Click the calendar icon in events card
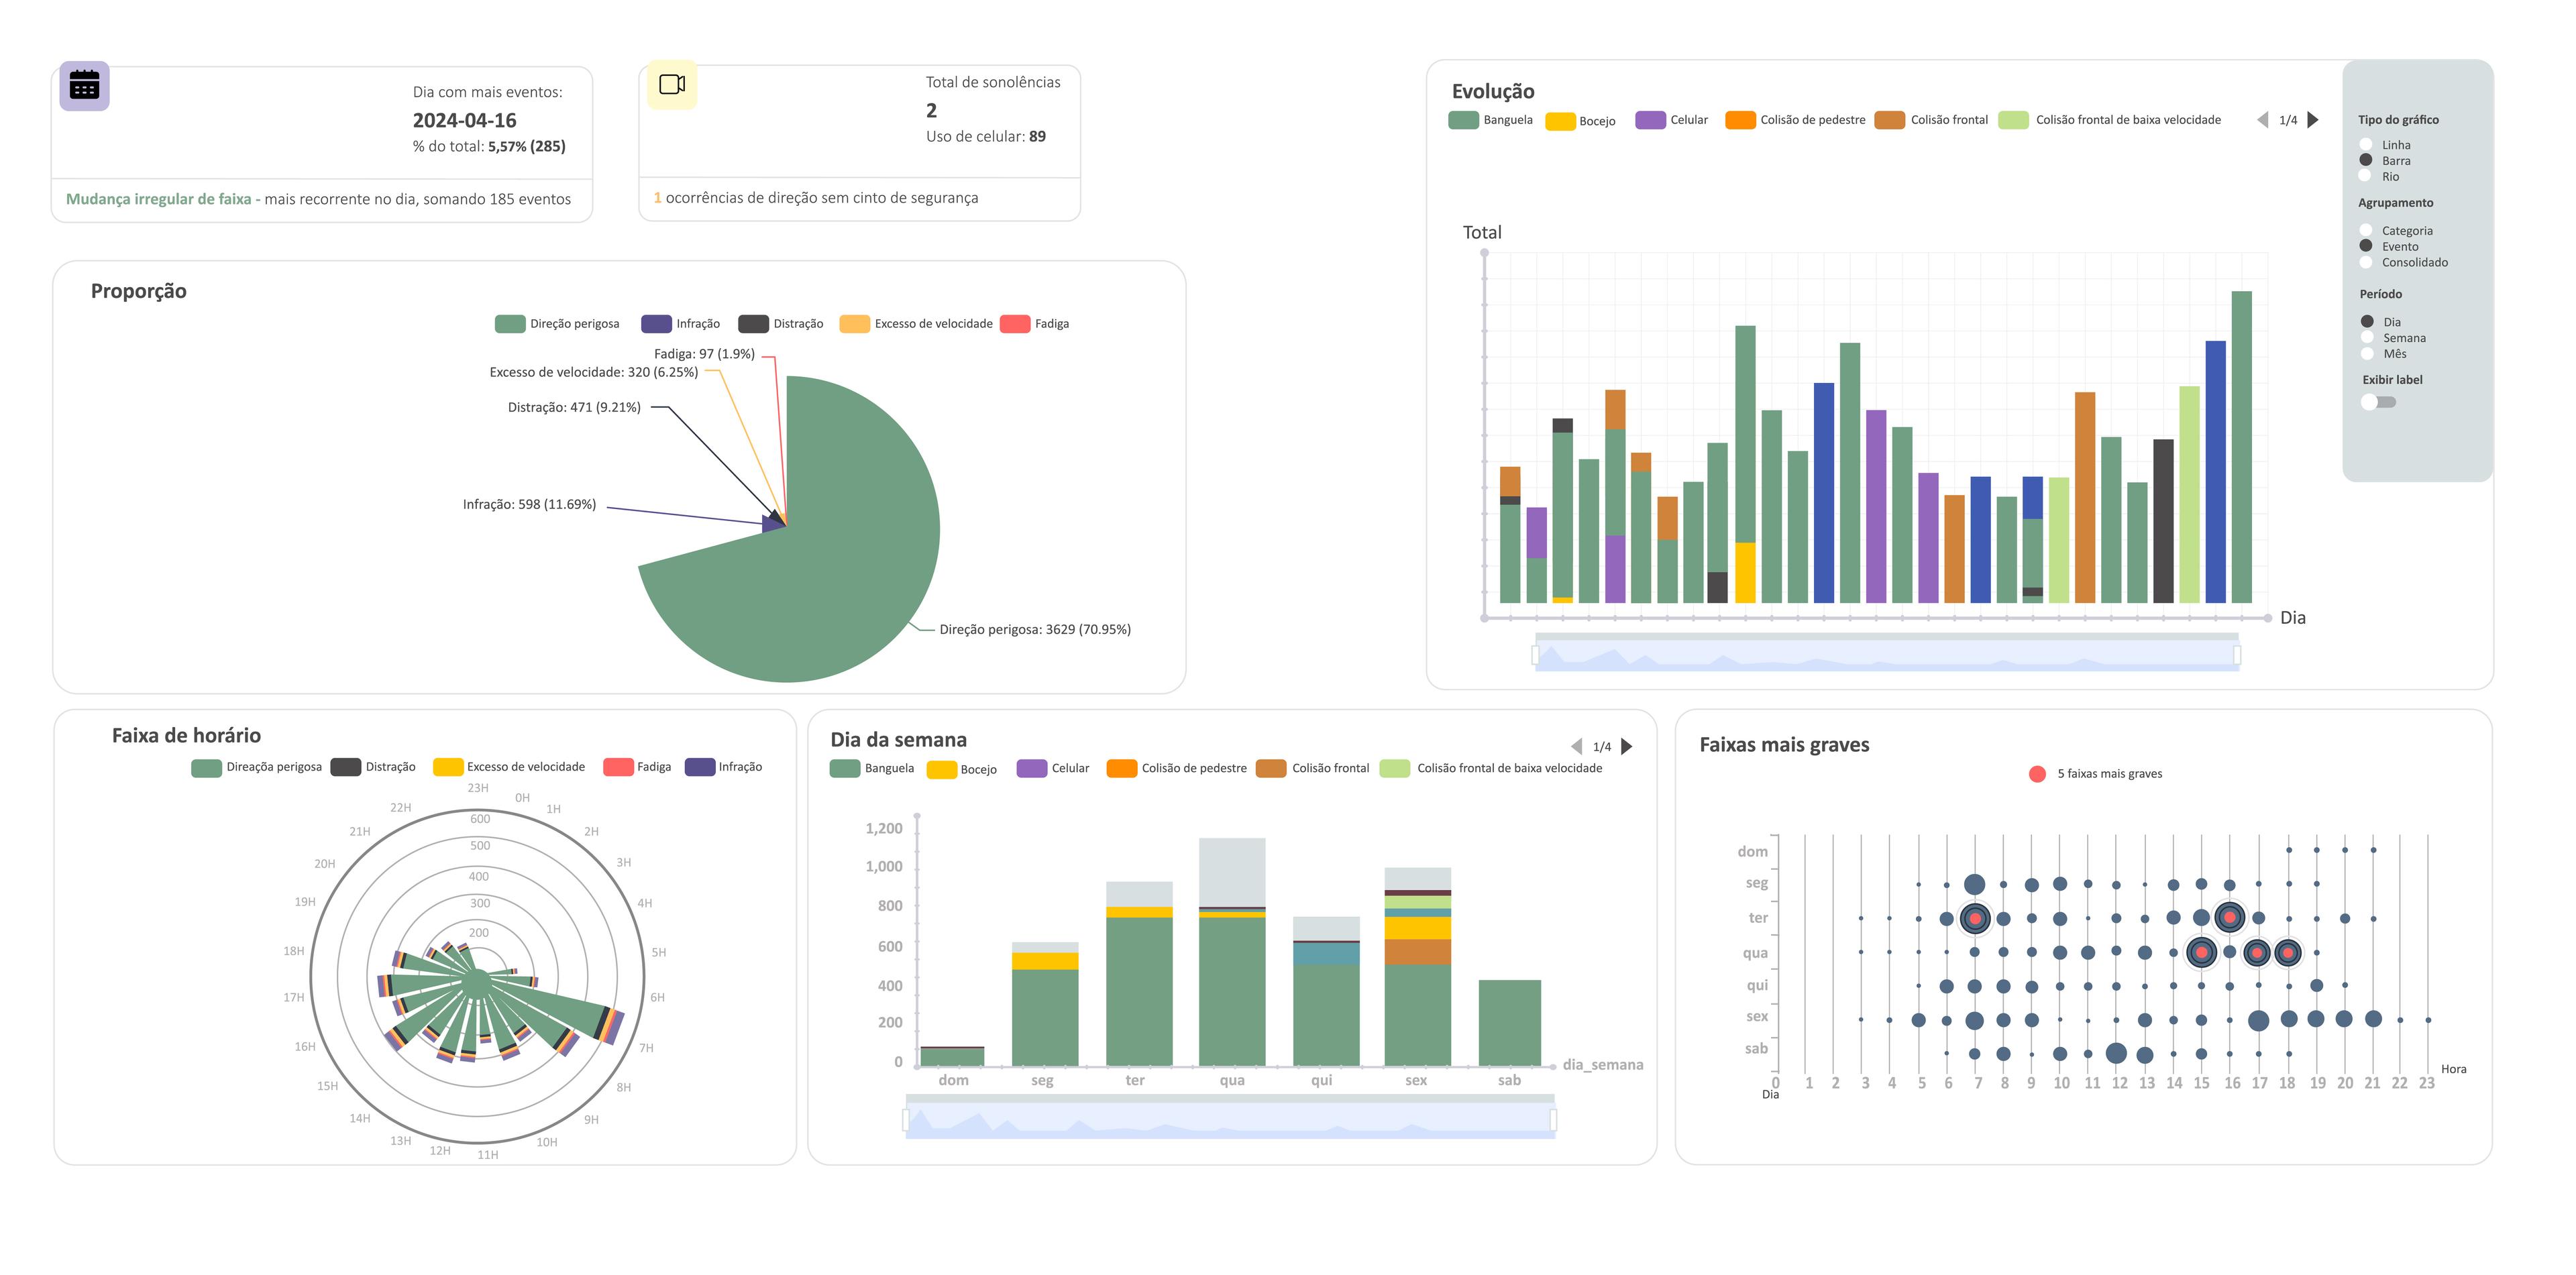This screenshot has height=1275, width=2576. coord(84,86)
